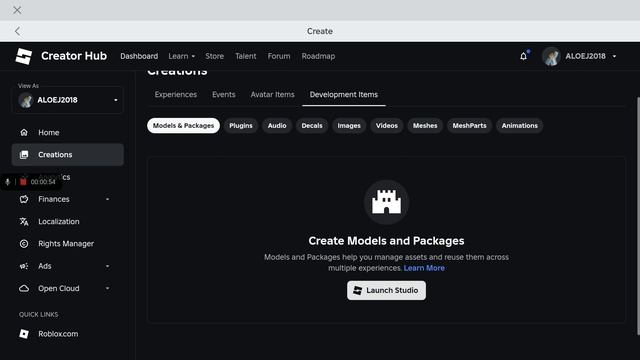The width and height of the screenshot is (640, 360).
Task: Follow the Learn More link
Action: (424, 268)
